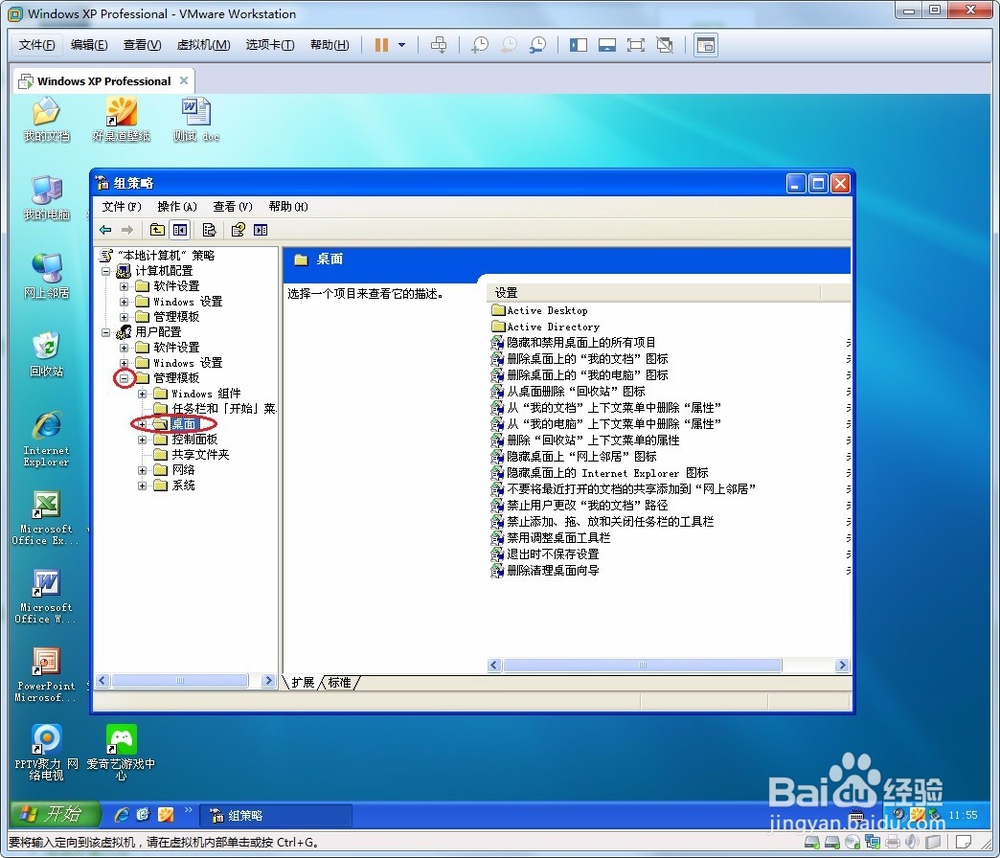Select PPTV聚力网络电视 desktop icon
The width and height of the screenshot is (1000, 858).
tap(46, 753)
